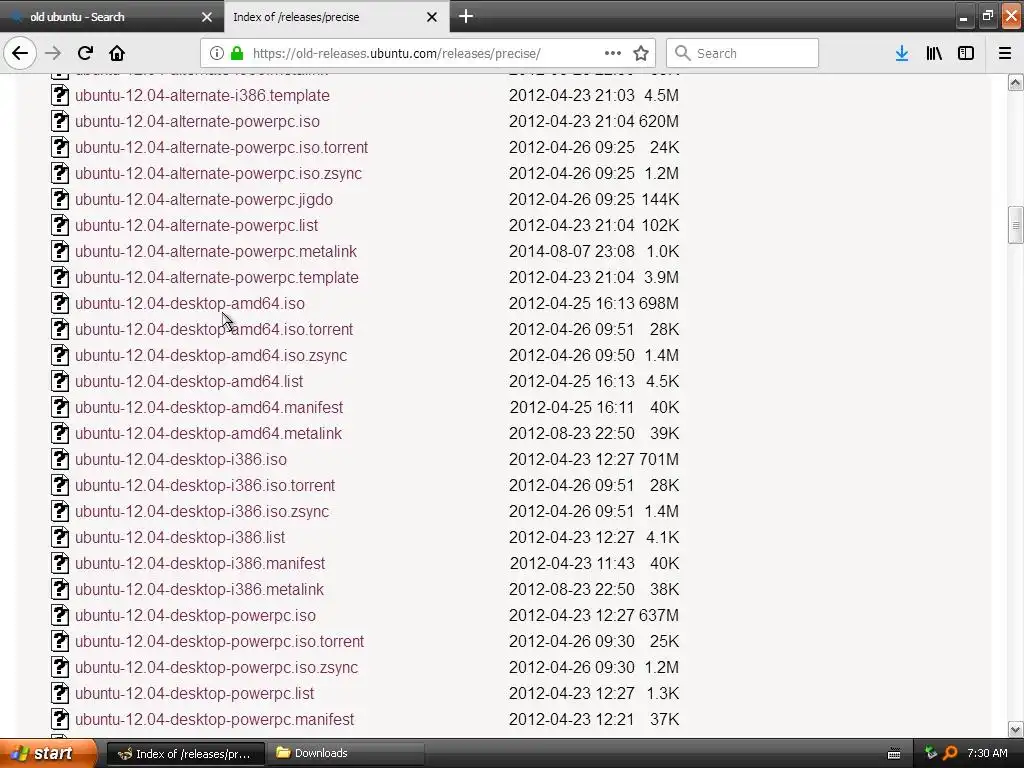
Task: Open the Library bookshelf icon
Action: [x=934, y=54]
